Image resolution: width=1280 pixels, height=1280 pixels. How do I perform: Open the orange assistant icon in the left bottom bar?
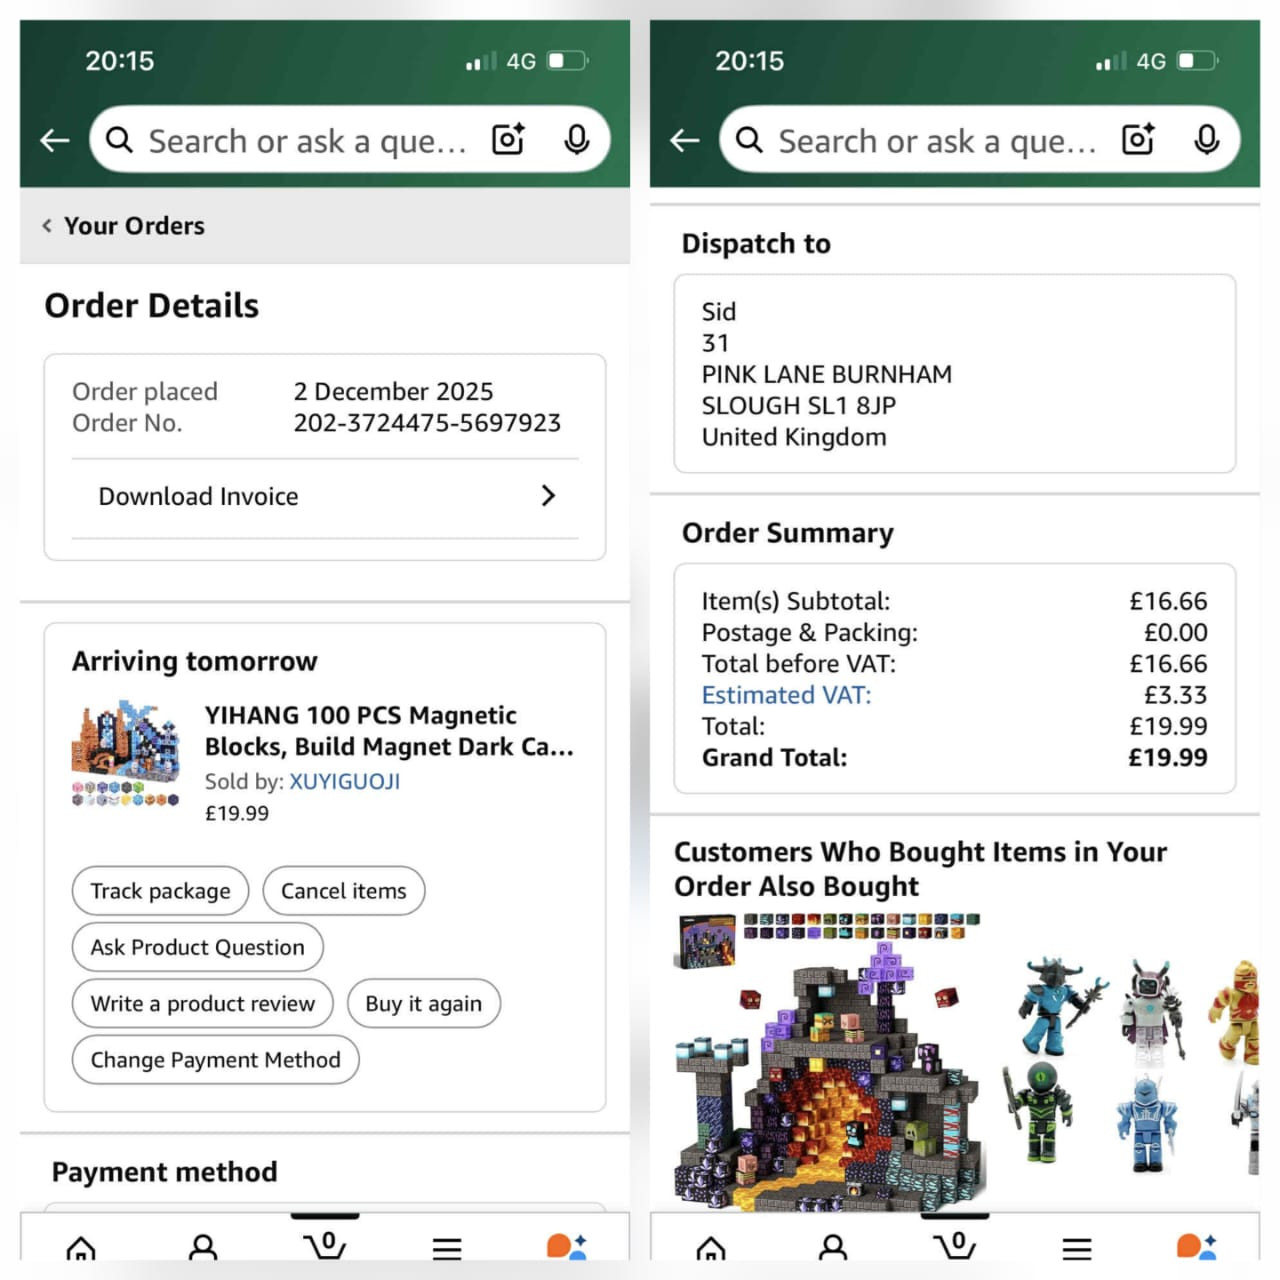(x=566, y=1245)
